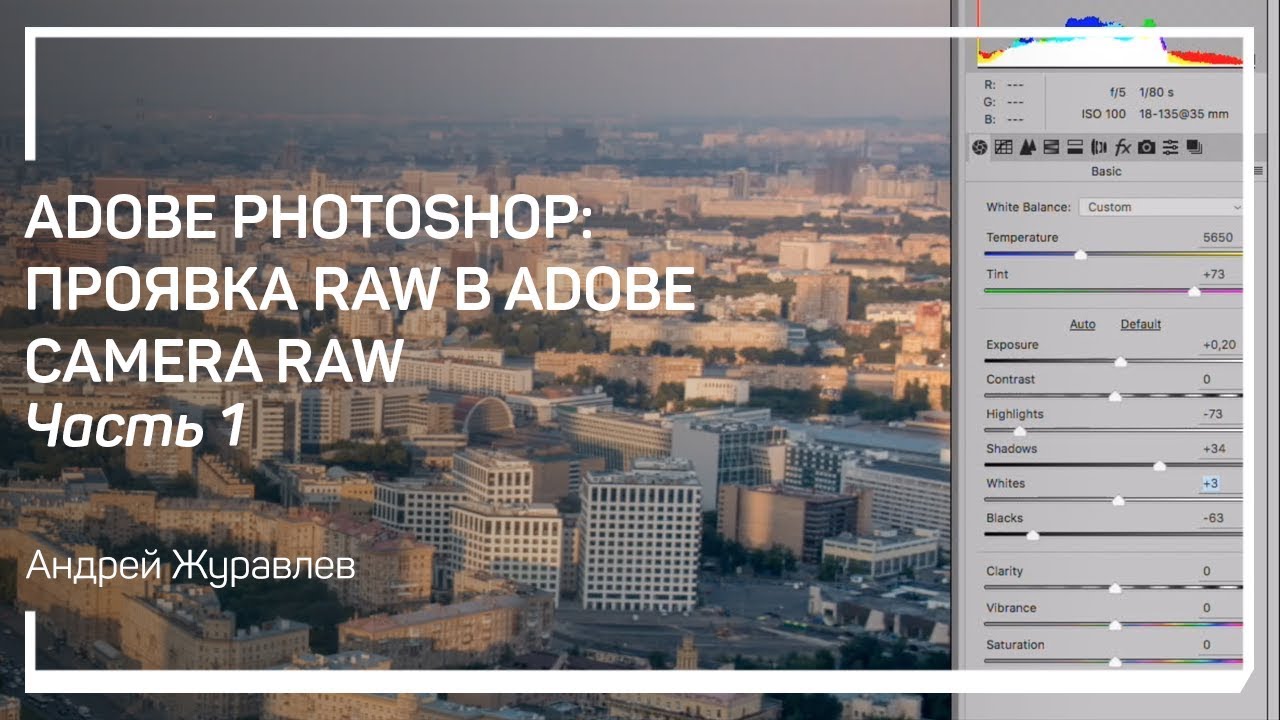The width and height of the screenshot is (1280, 720).
Task: Click the '18-135@35 mm' lens text
Action: point(1182,114)
